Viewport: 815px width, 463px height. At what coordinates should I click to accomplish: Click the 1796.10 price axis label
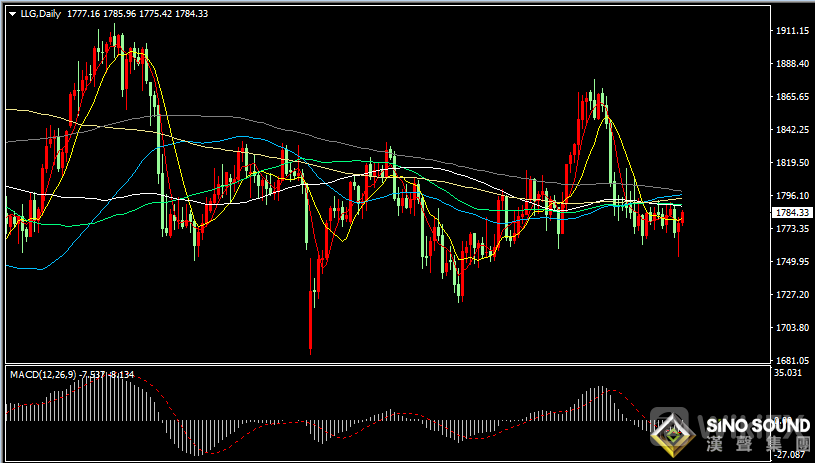790,196
